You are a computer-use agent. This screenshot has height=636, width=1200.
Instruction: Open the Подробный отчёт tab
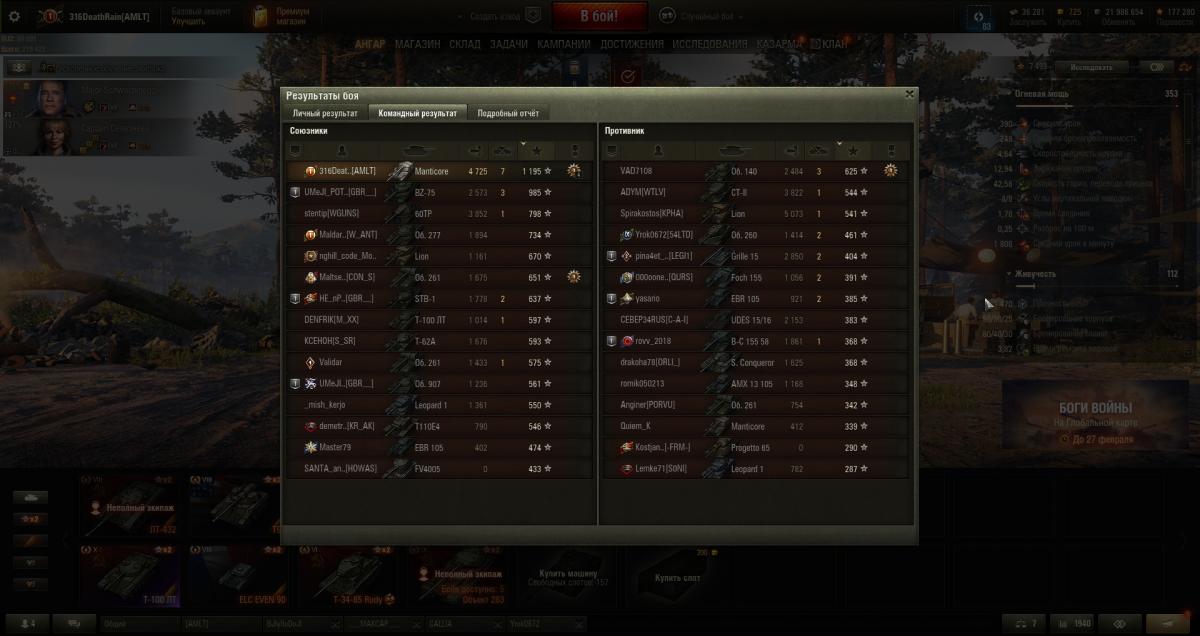pos(508,113)
